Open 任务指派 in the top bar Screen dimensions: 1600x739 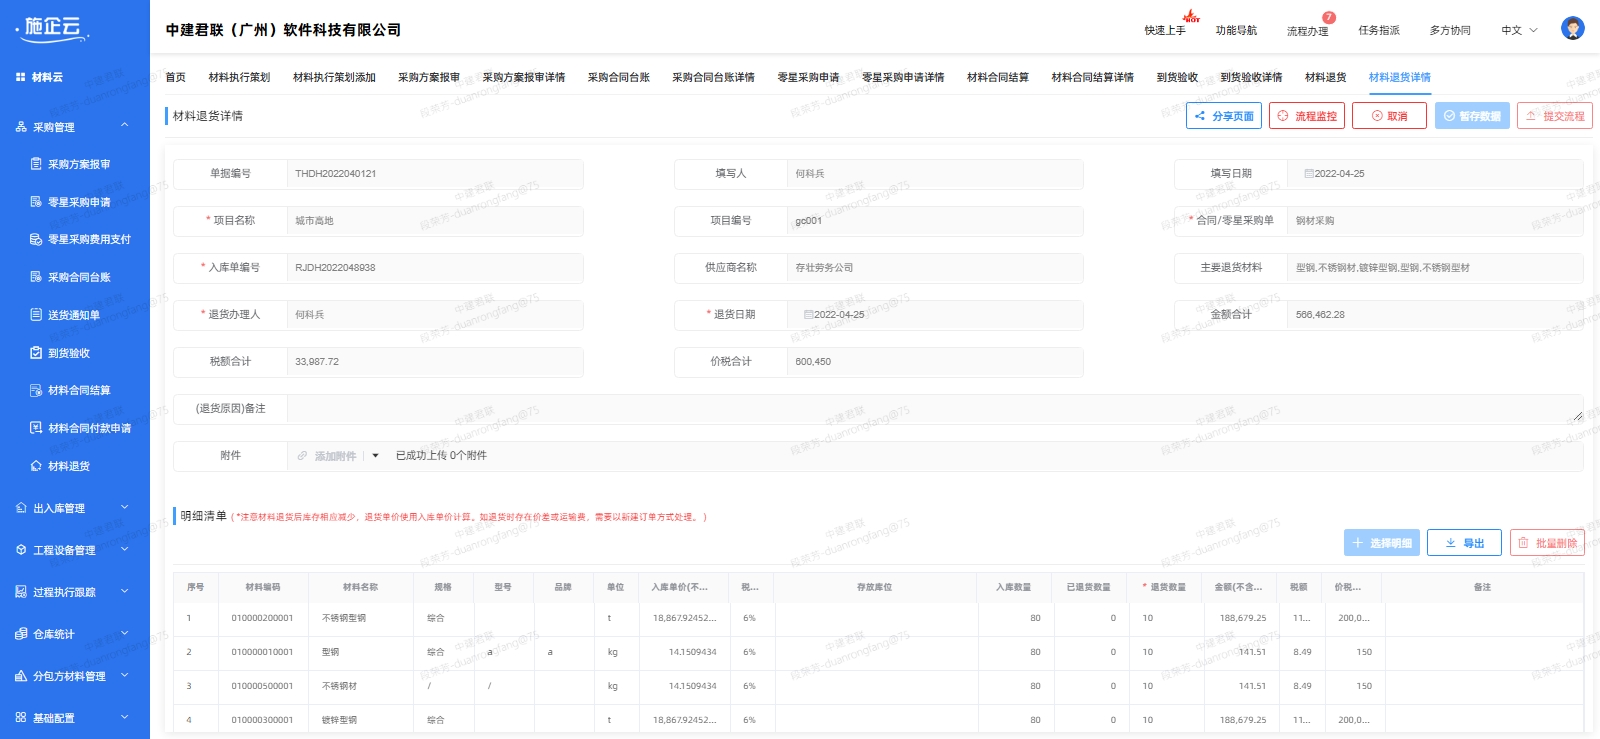point(1379,30)
